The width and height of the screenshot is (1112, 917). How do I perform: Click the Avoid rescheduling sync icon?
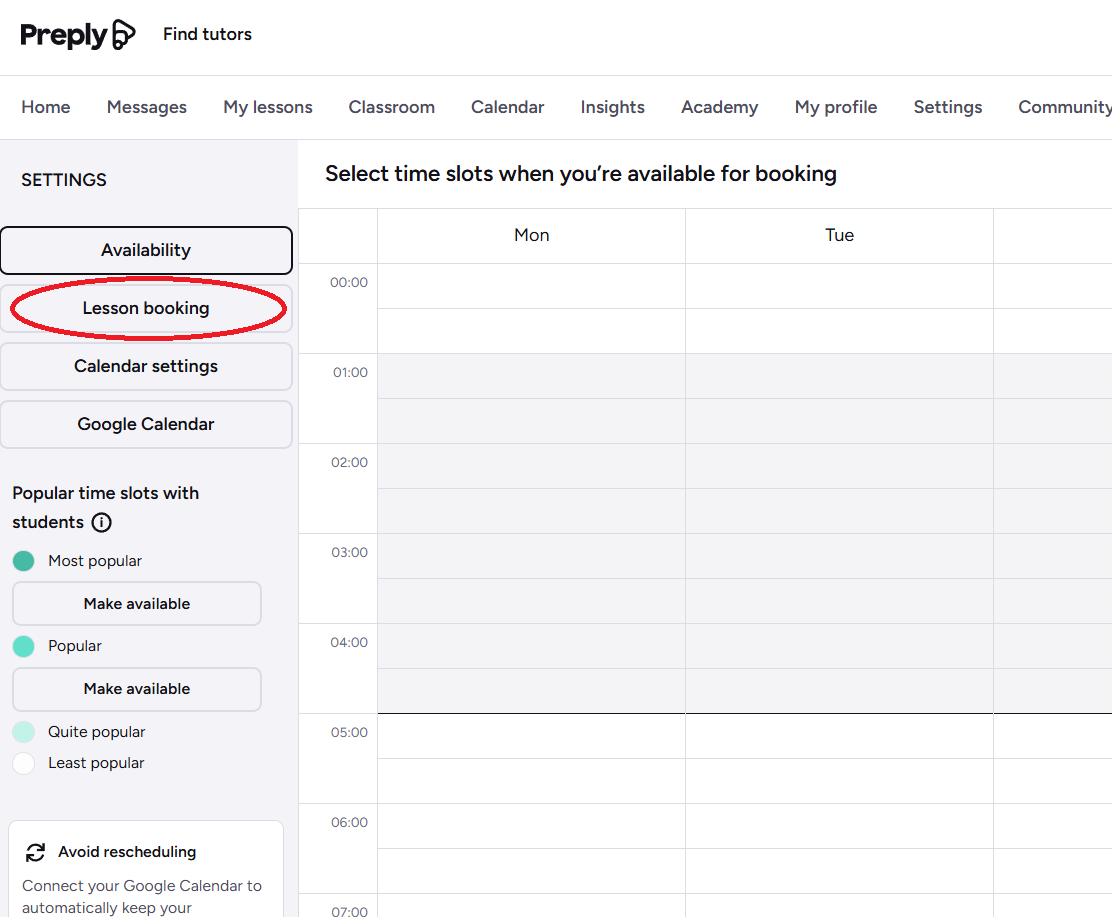tap(36, 852)
